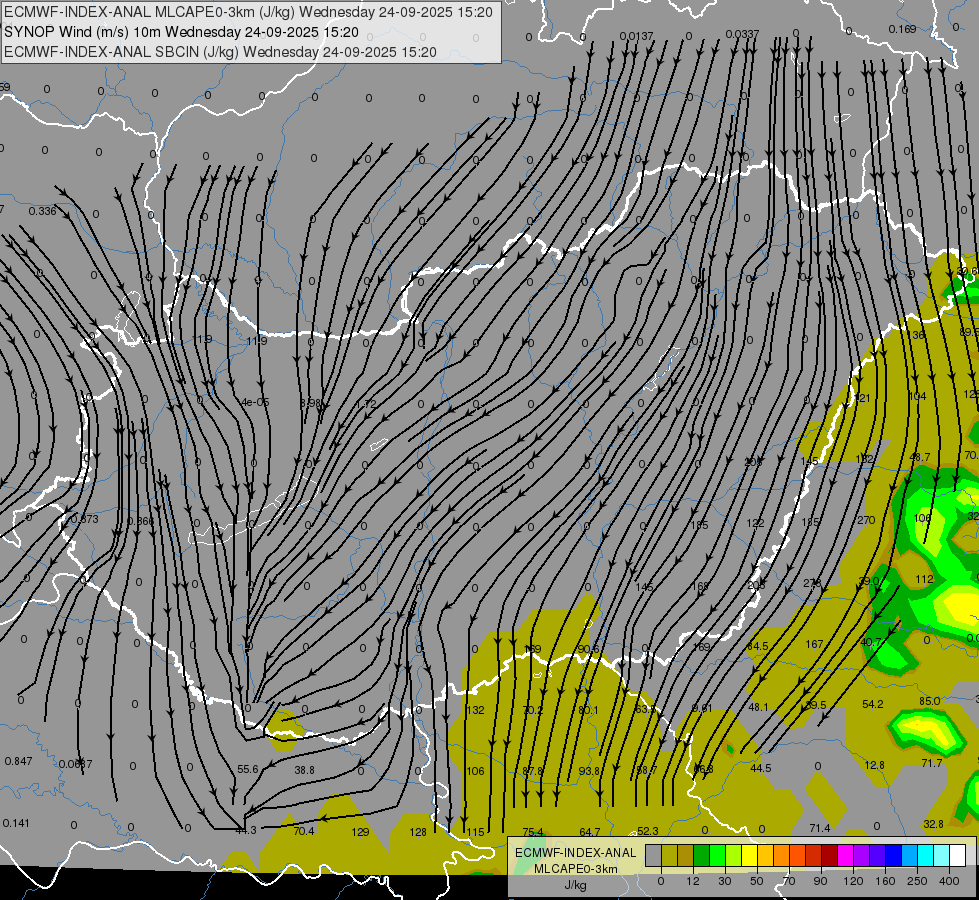Click the legend scale value 400

pyautogui.click(x=949, y=881)
